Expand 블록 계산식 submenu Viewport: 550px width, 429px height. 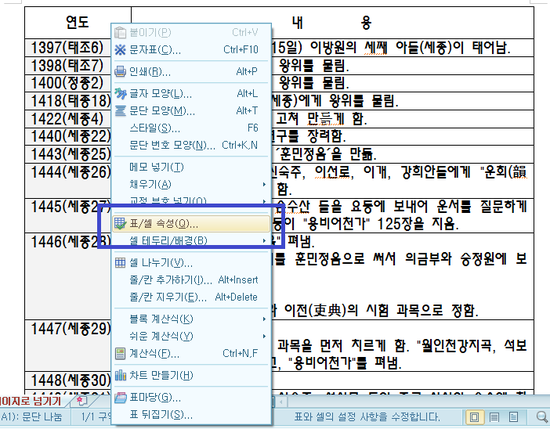click(264, 319)
